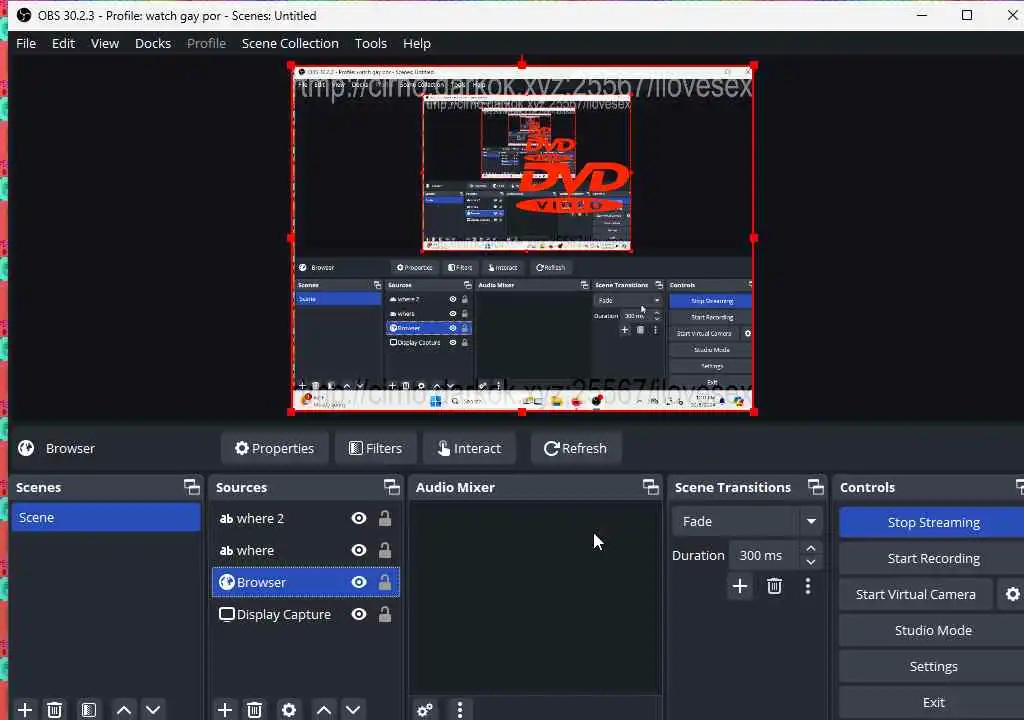1024x720 pixels.
Task: Refresh the Browser source
Action: [575, 448]
